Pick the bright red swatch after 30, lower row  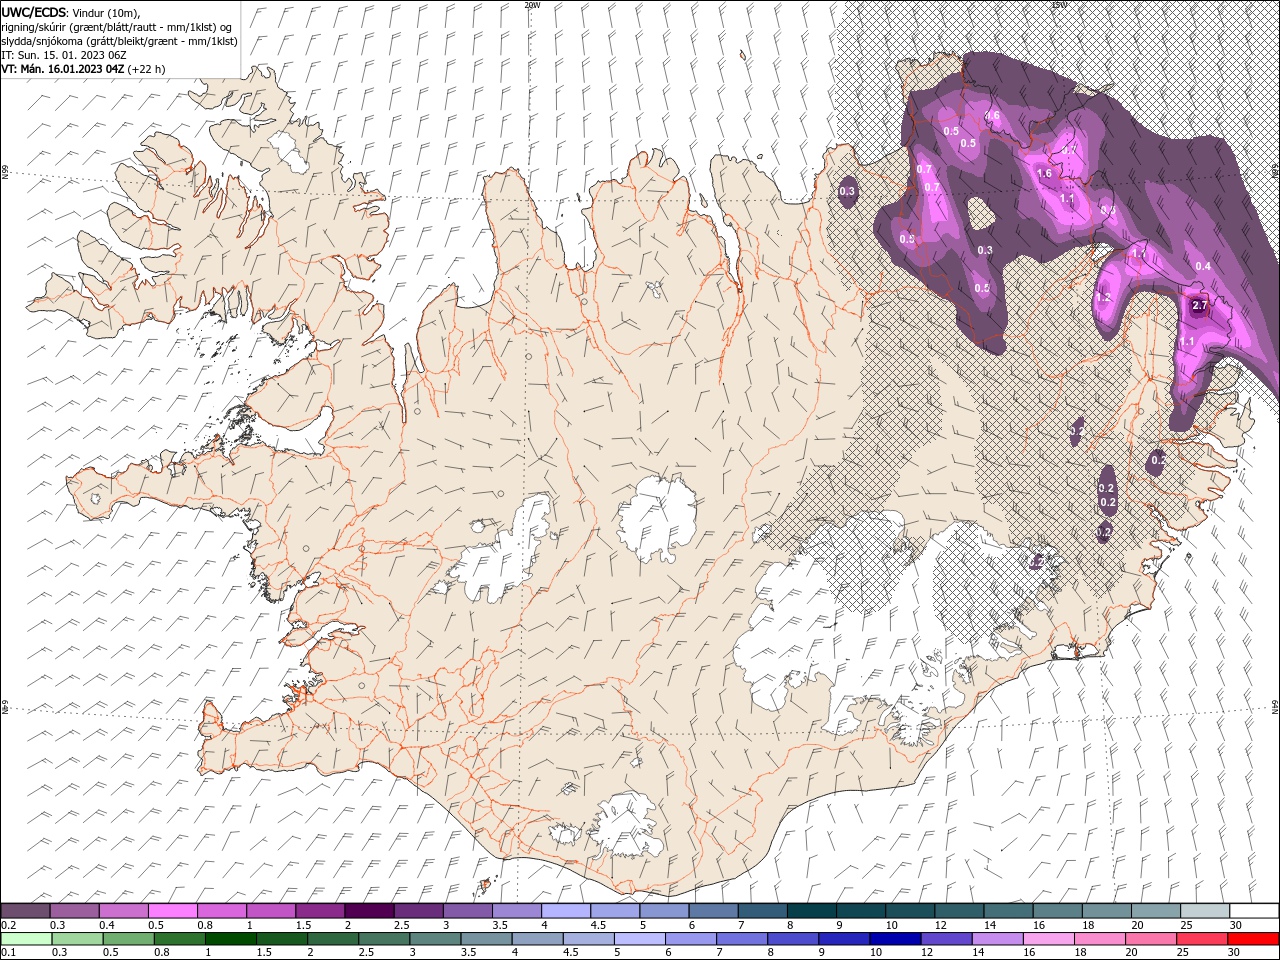(1254, 939)
